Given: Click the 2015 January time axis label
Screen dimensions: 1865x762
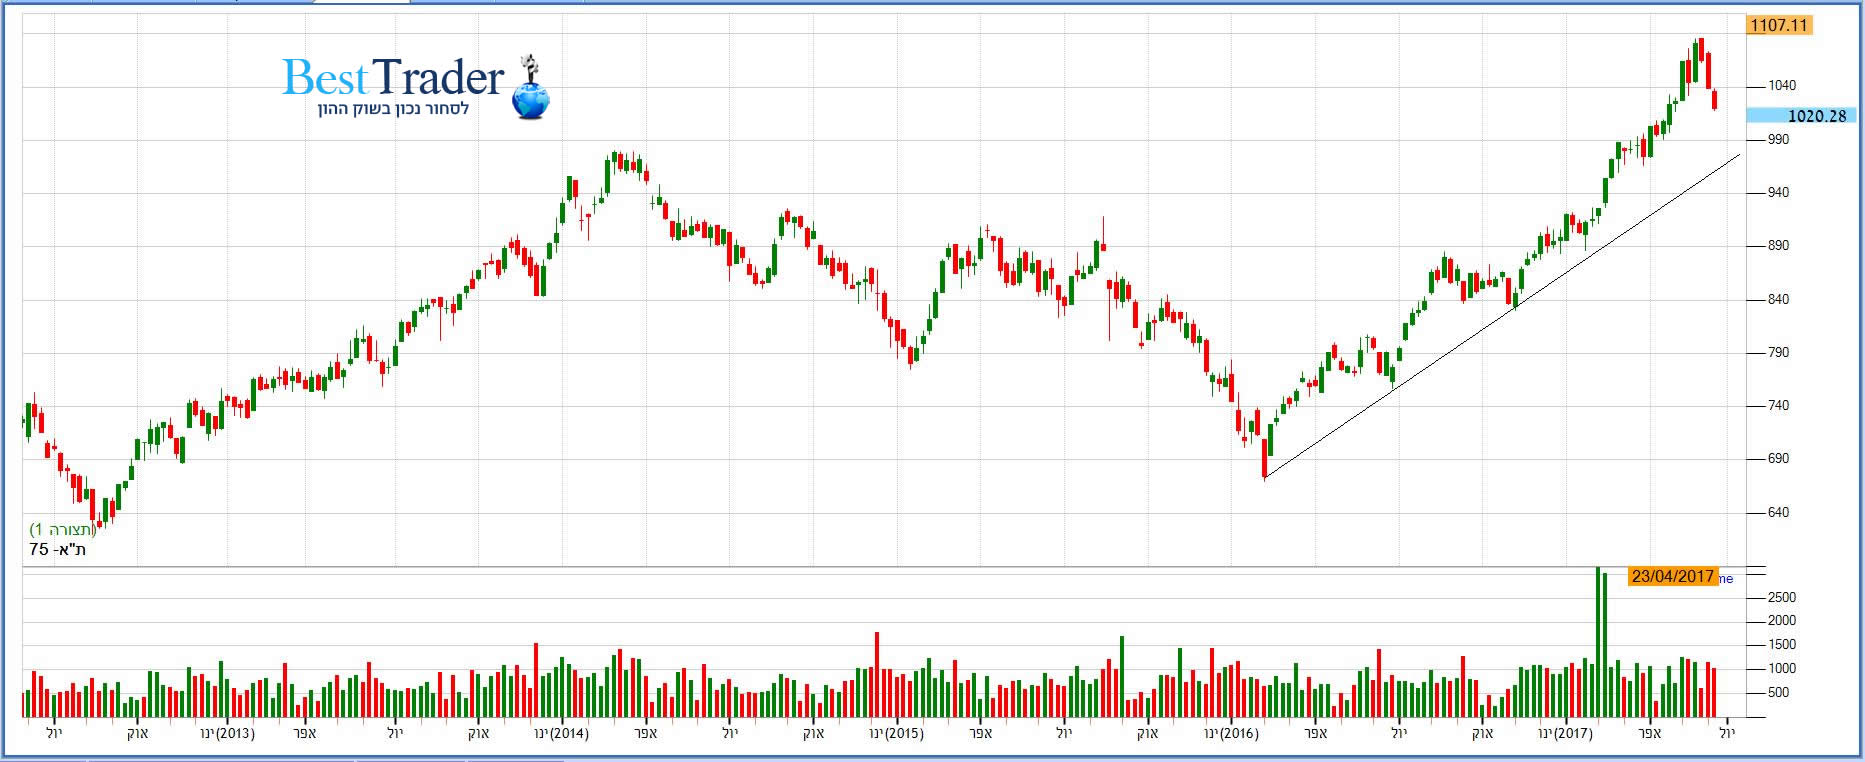Looking at the screenshot, I should [x=897, y=733].
